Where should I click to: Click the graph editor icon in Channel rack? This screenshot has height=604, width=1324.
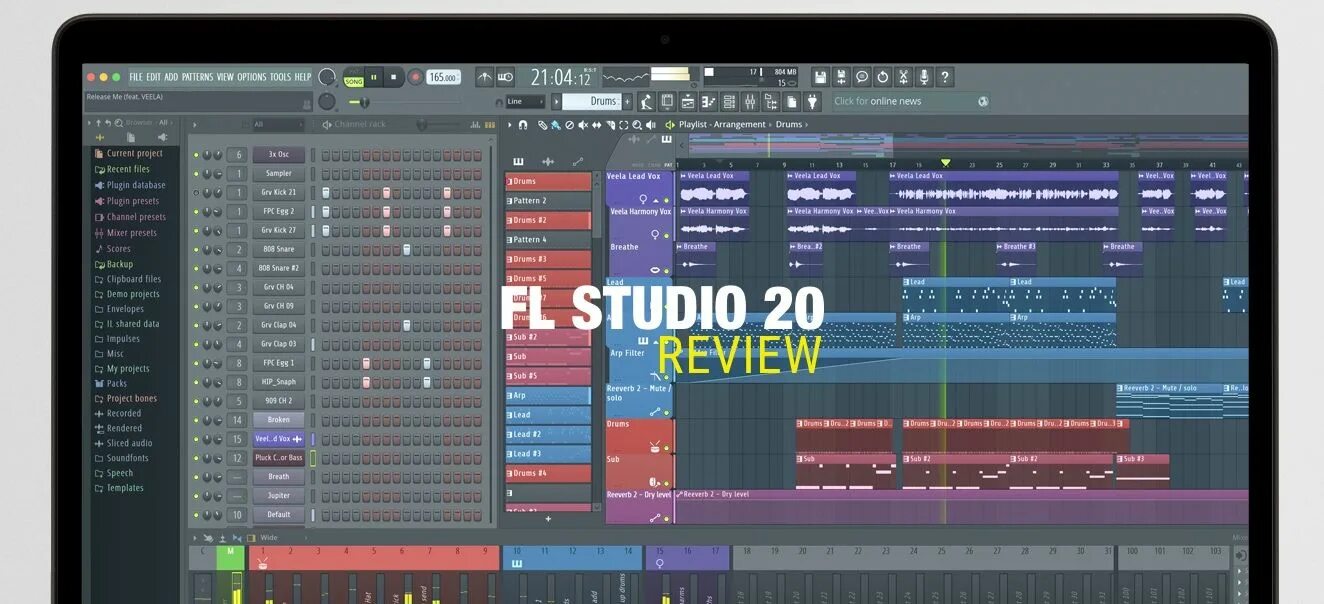(474, 125)
